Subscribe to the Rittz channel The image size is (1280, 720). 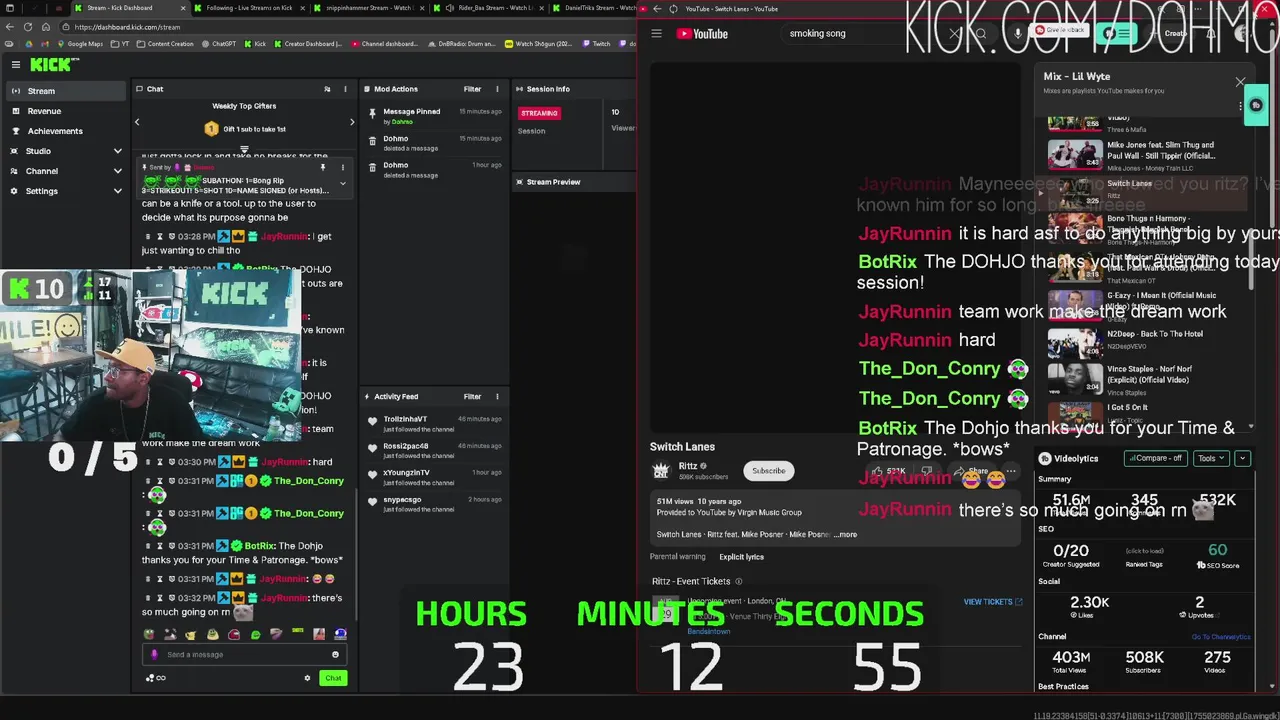tap(768, 471)
